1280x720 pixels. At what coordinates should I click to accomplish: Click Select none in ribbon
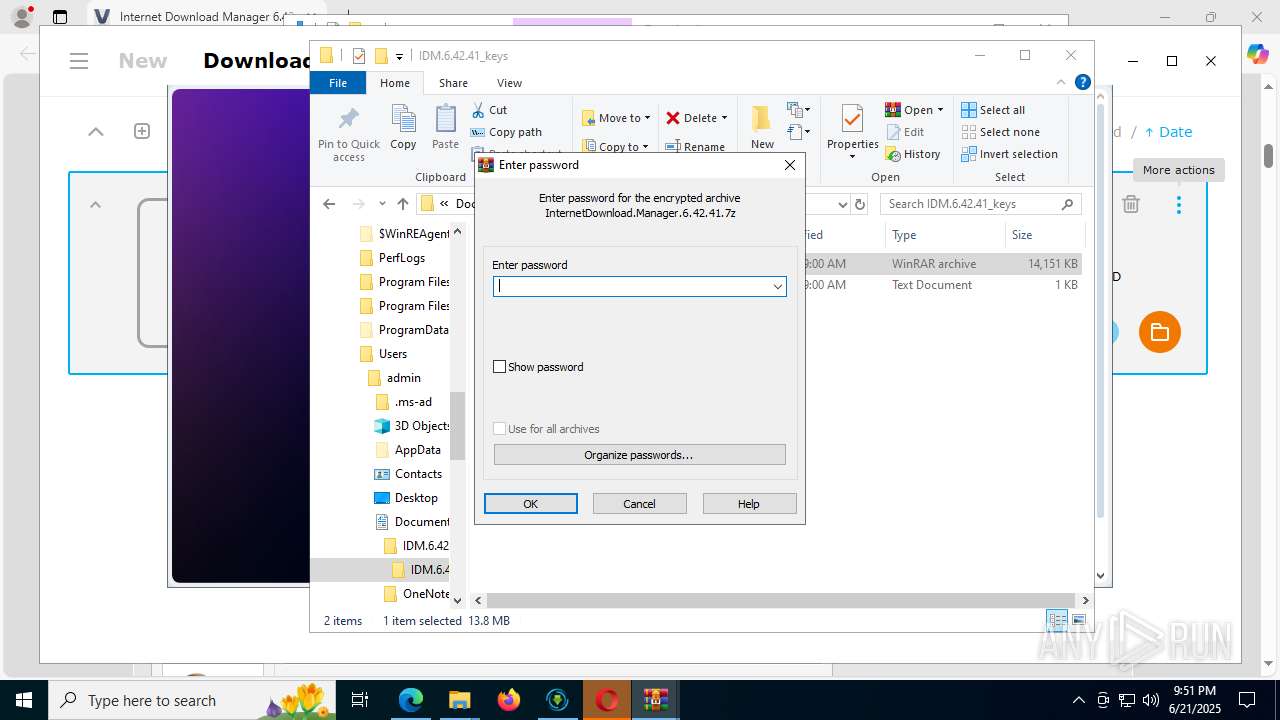pyautogui.click(x=1000, y=132)
